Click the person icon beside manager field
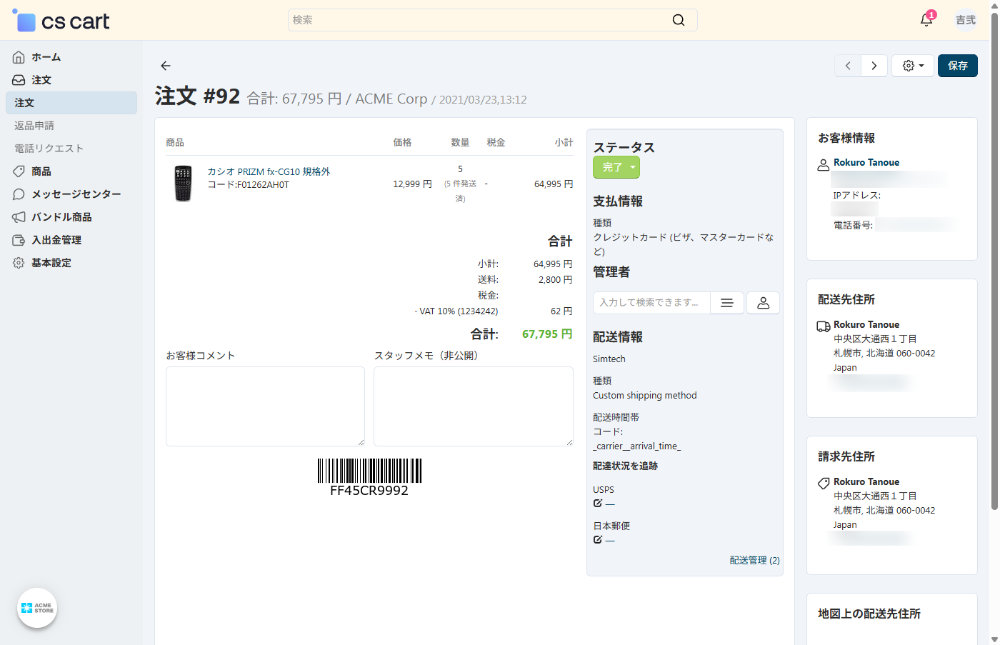This screenshot has width=1000, height=645. coord(763,302)
